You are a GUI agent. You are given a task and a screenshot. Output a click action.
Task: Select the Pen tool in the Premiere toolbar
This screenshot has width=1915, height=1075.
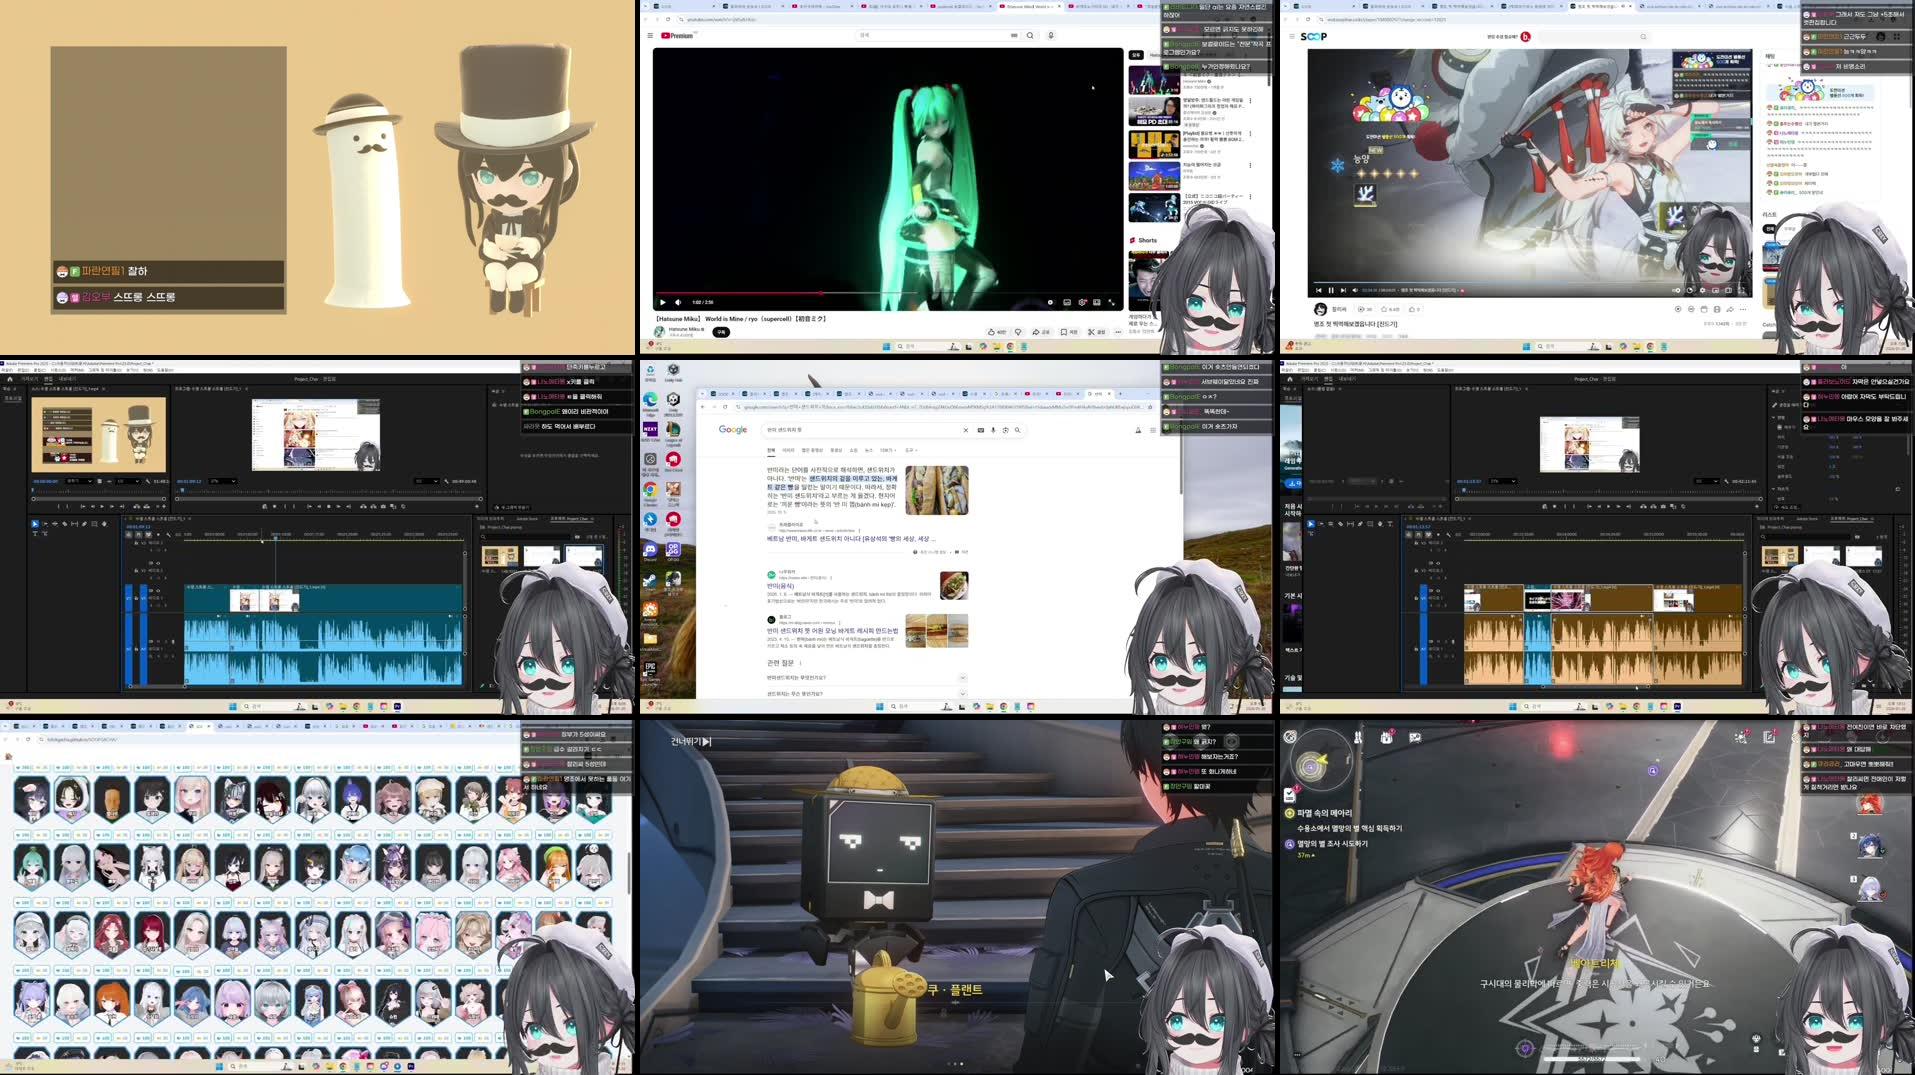click(85, 524)
